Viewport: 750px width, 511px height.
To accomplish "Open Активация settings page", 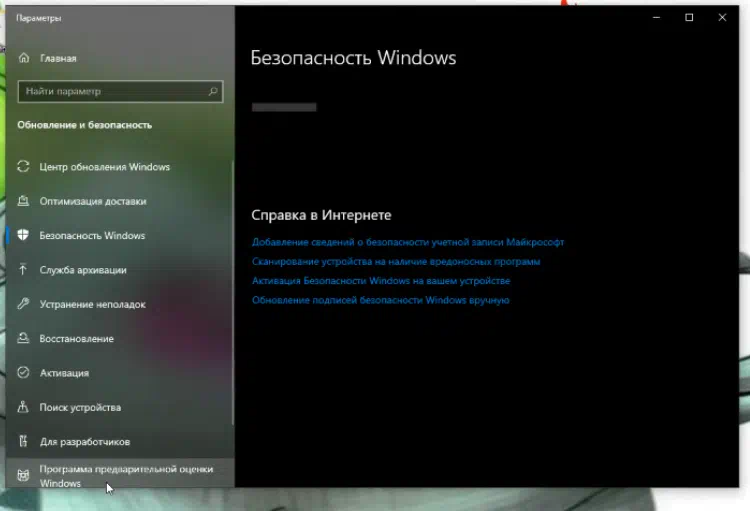I will 120,373.
